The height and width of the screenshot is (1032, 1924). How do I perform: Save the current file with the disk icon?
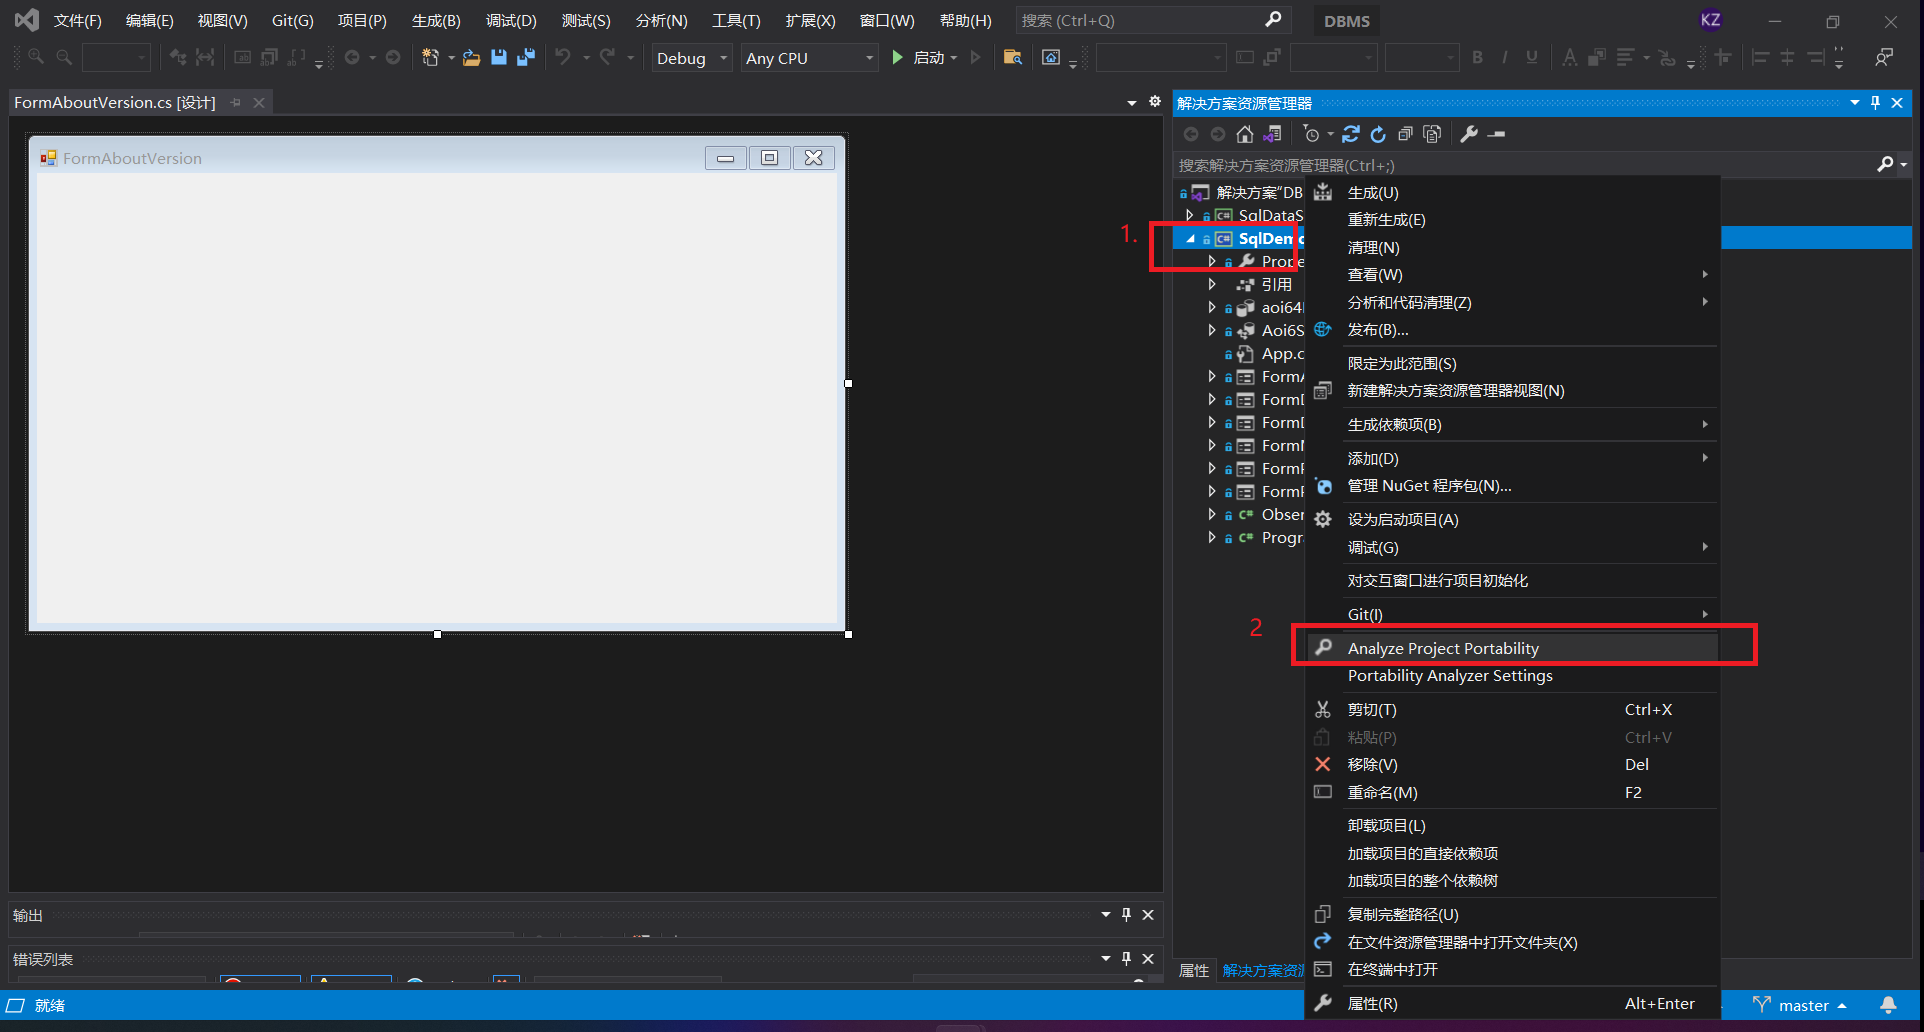[498, 58]
